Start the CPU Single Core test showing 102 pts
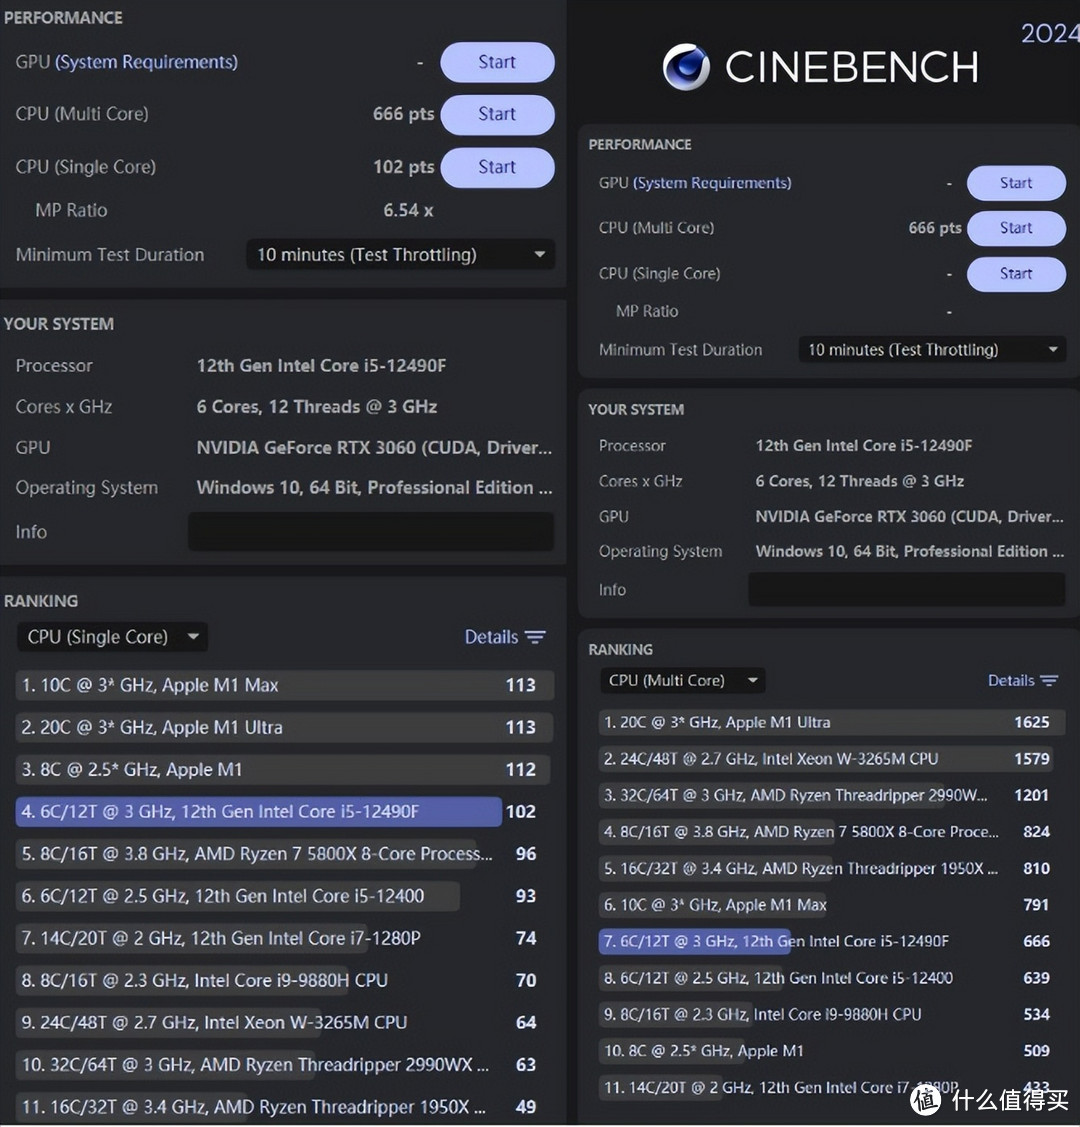 [x=497, y=167]
